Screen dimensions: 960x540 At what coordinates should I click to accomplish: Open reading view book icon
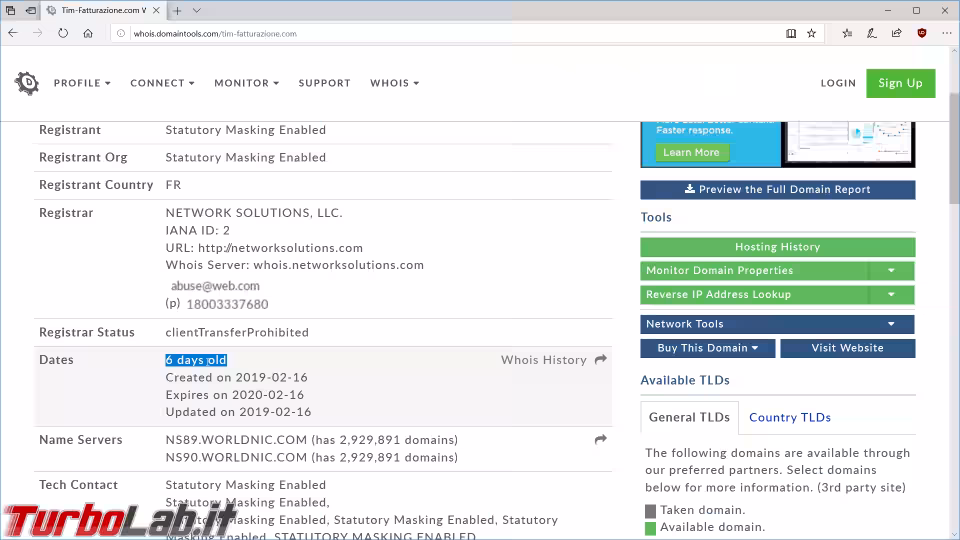coord(791,33)
